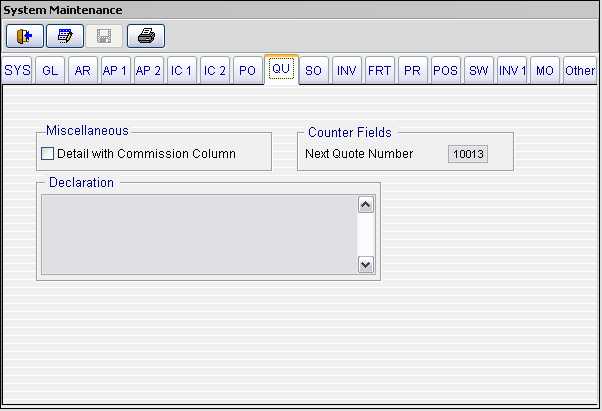
Task: Switch to the IC 1 tab
Action: 181,71
